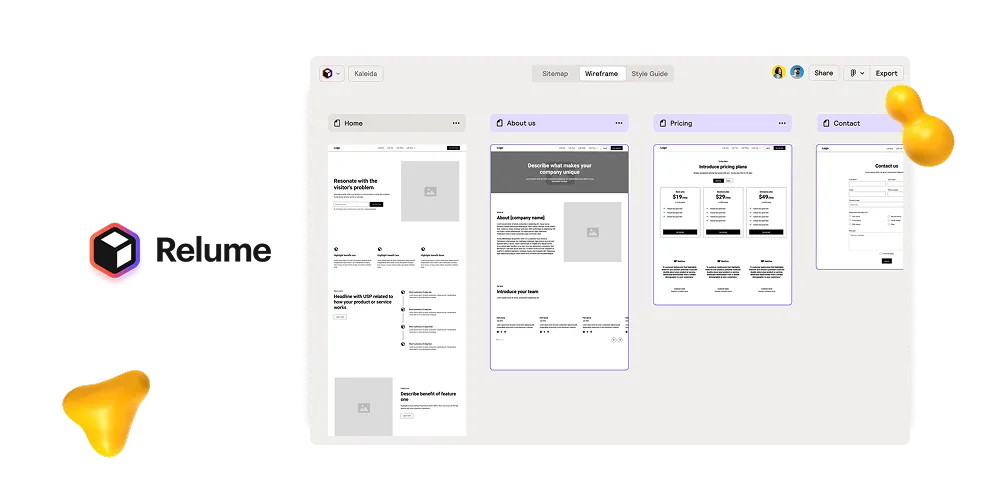
Task: Click the black button on the $49 plan
Action: click(x=766, y=232)
